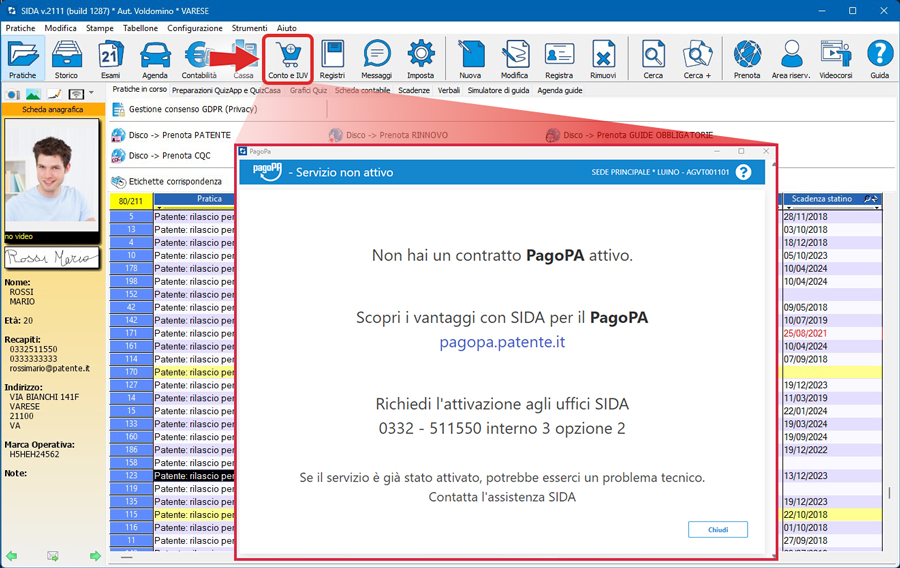Click the Videocorsi toolbar icon

coord(835,59)
